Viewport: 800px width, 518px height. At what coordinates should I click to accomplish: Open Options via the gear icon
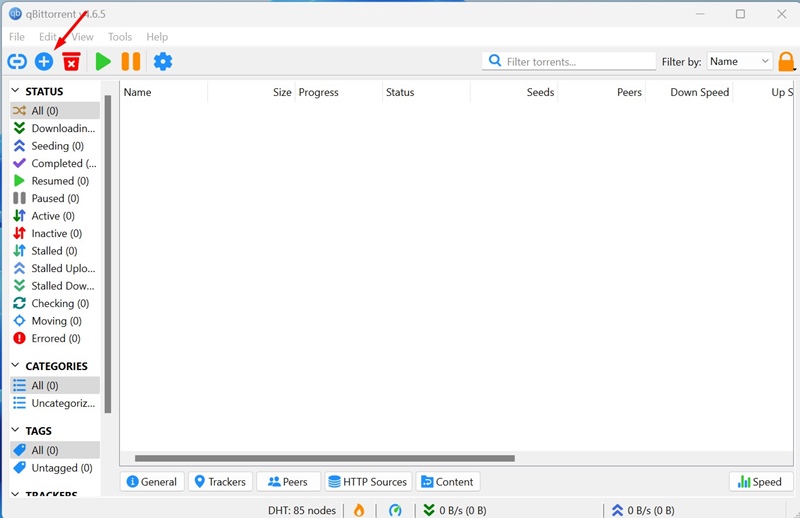pos(163,62)
